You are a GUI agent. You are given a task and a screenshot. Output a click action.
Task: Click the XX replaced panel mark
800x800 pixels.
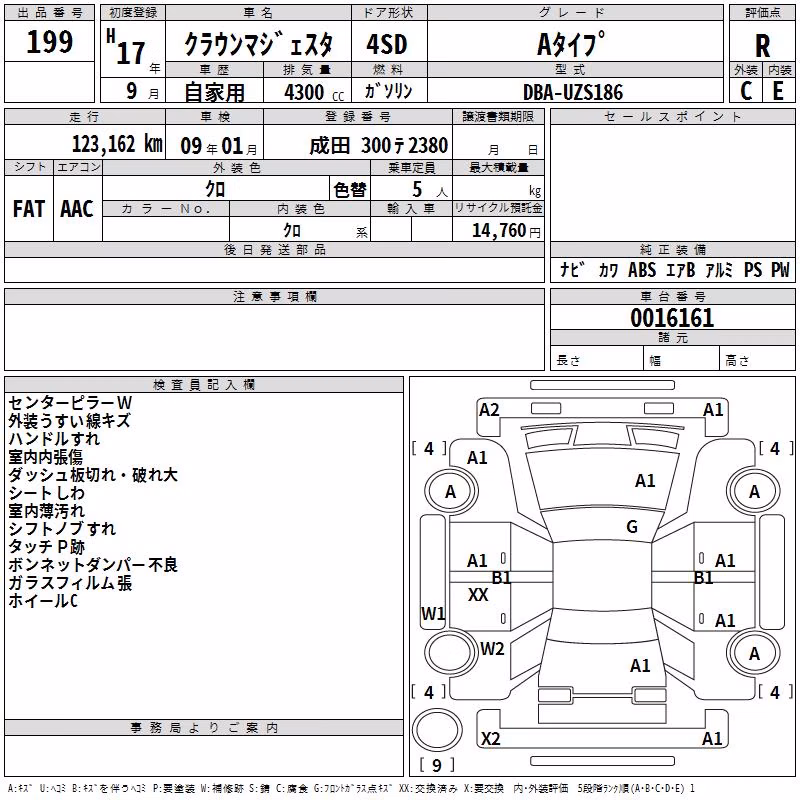[478, 595]
